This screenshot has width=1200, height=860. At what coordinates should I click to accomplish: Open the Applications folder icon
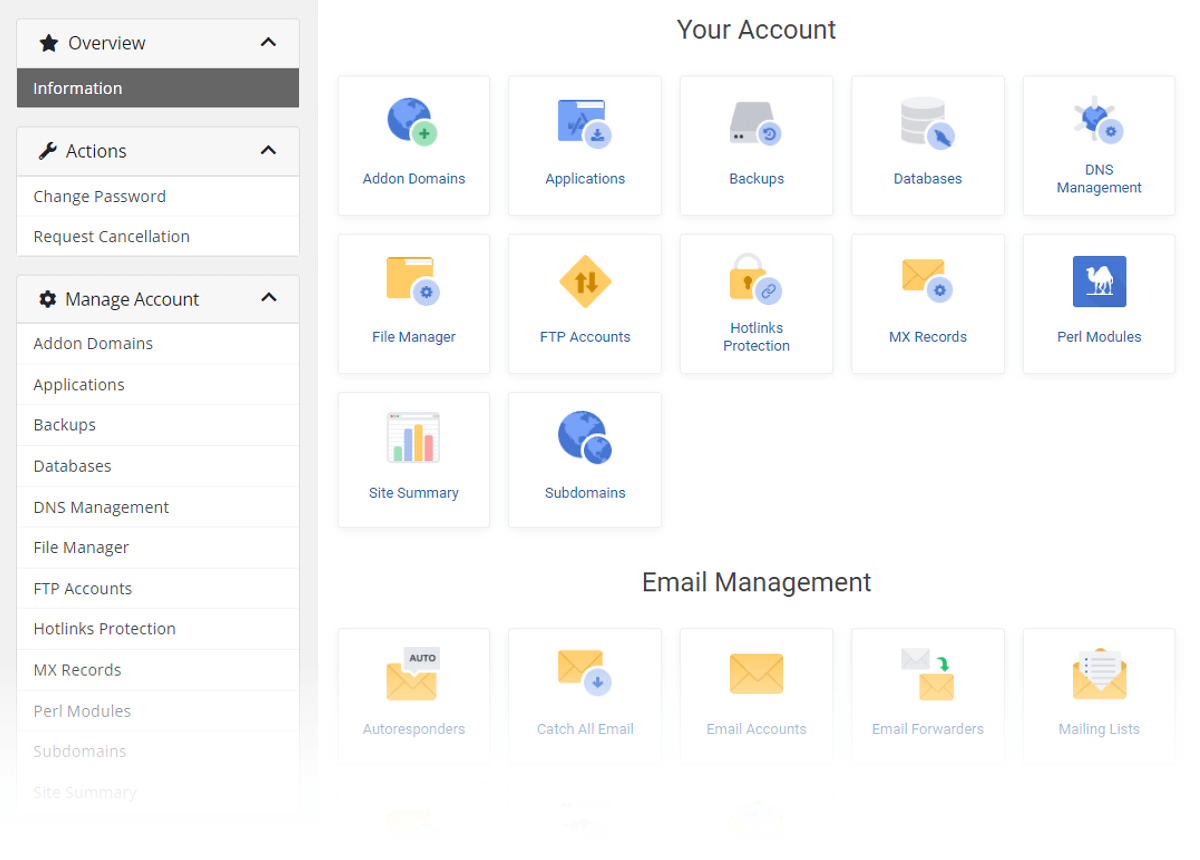tap(585, 122)
